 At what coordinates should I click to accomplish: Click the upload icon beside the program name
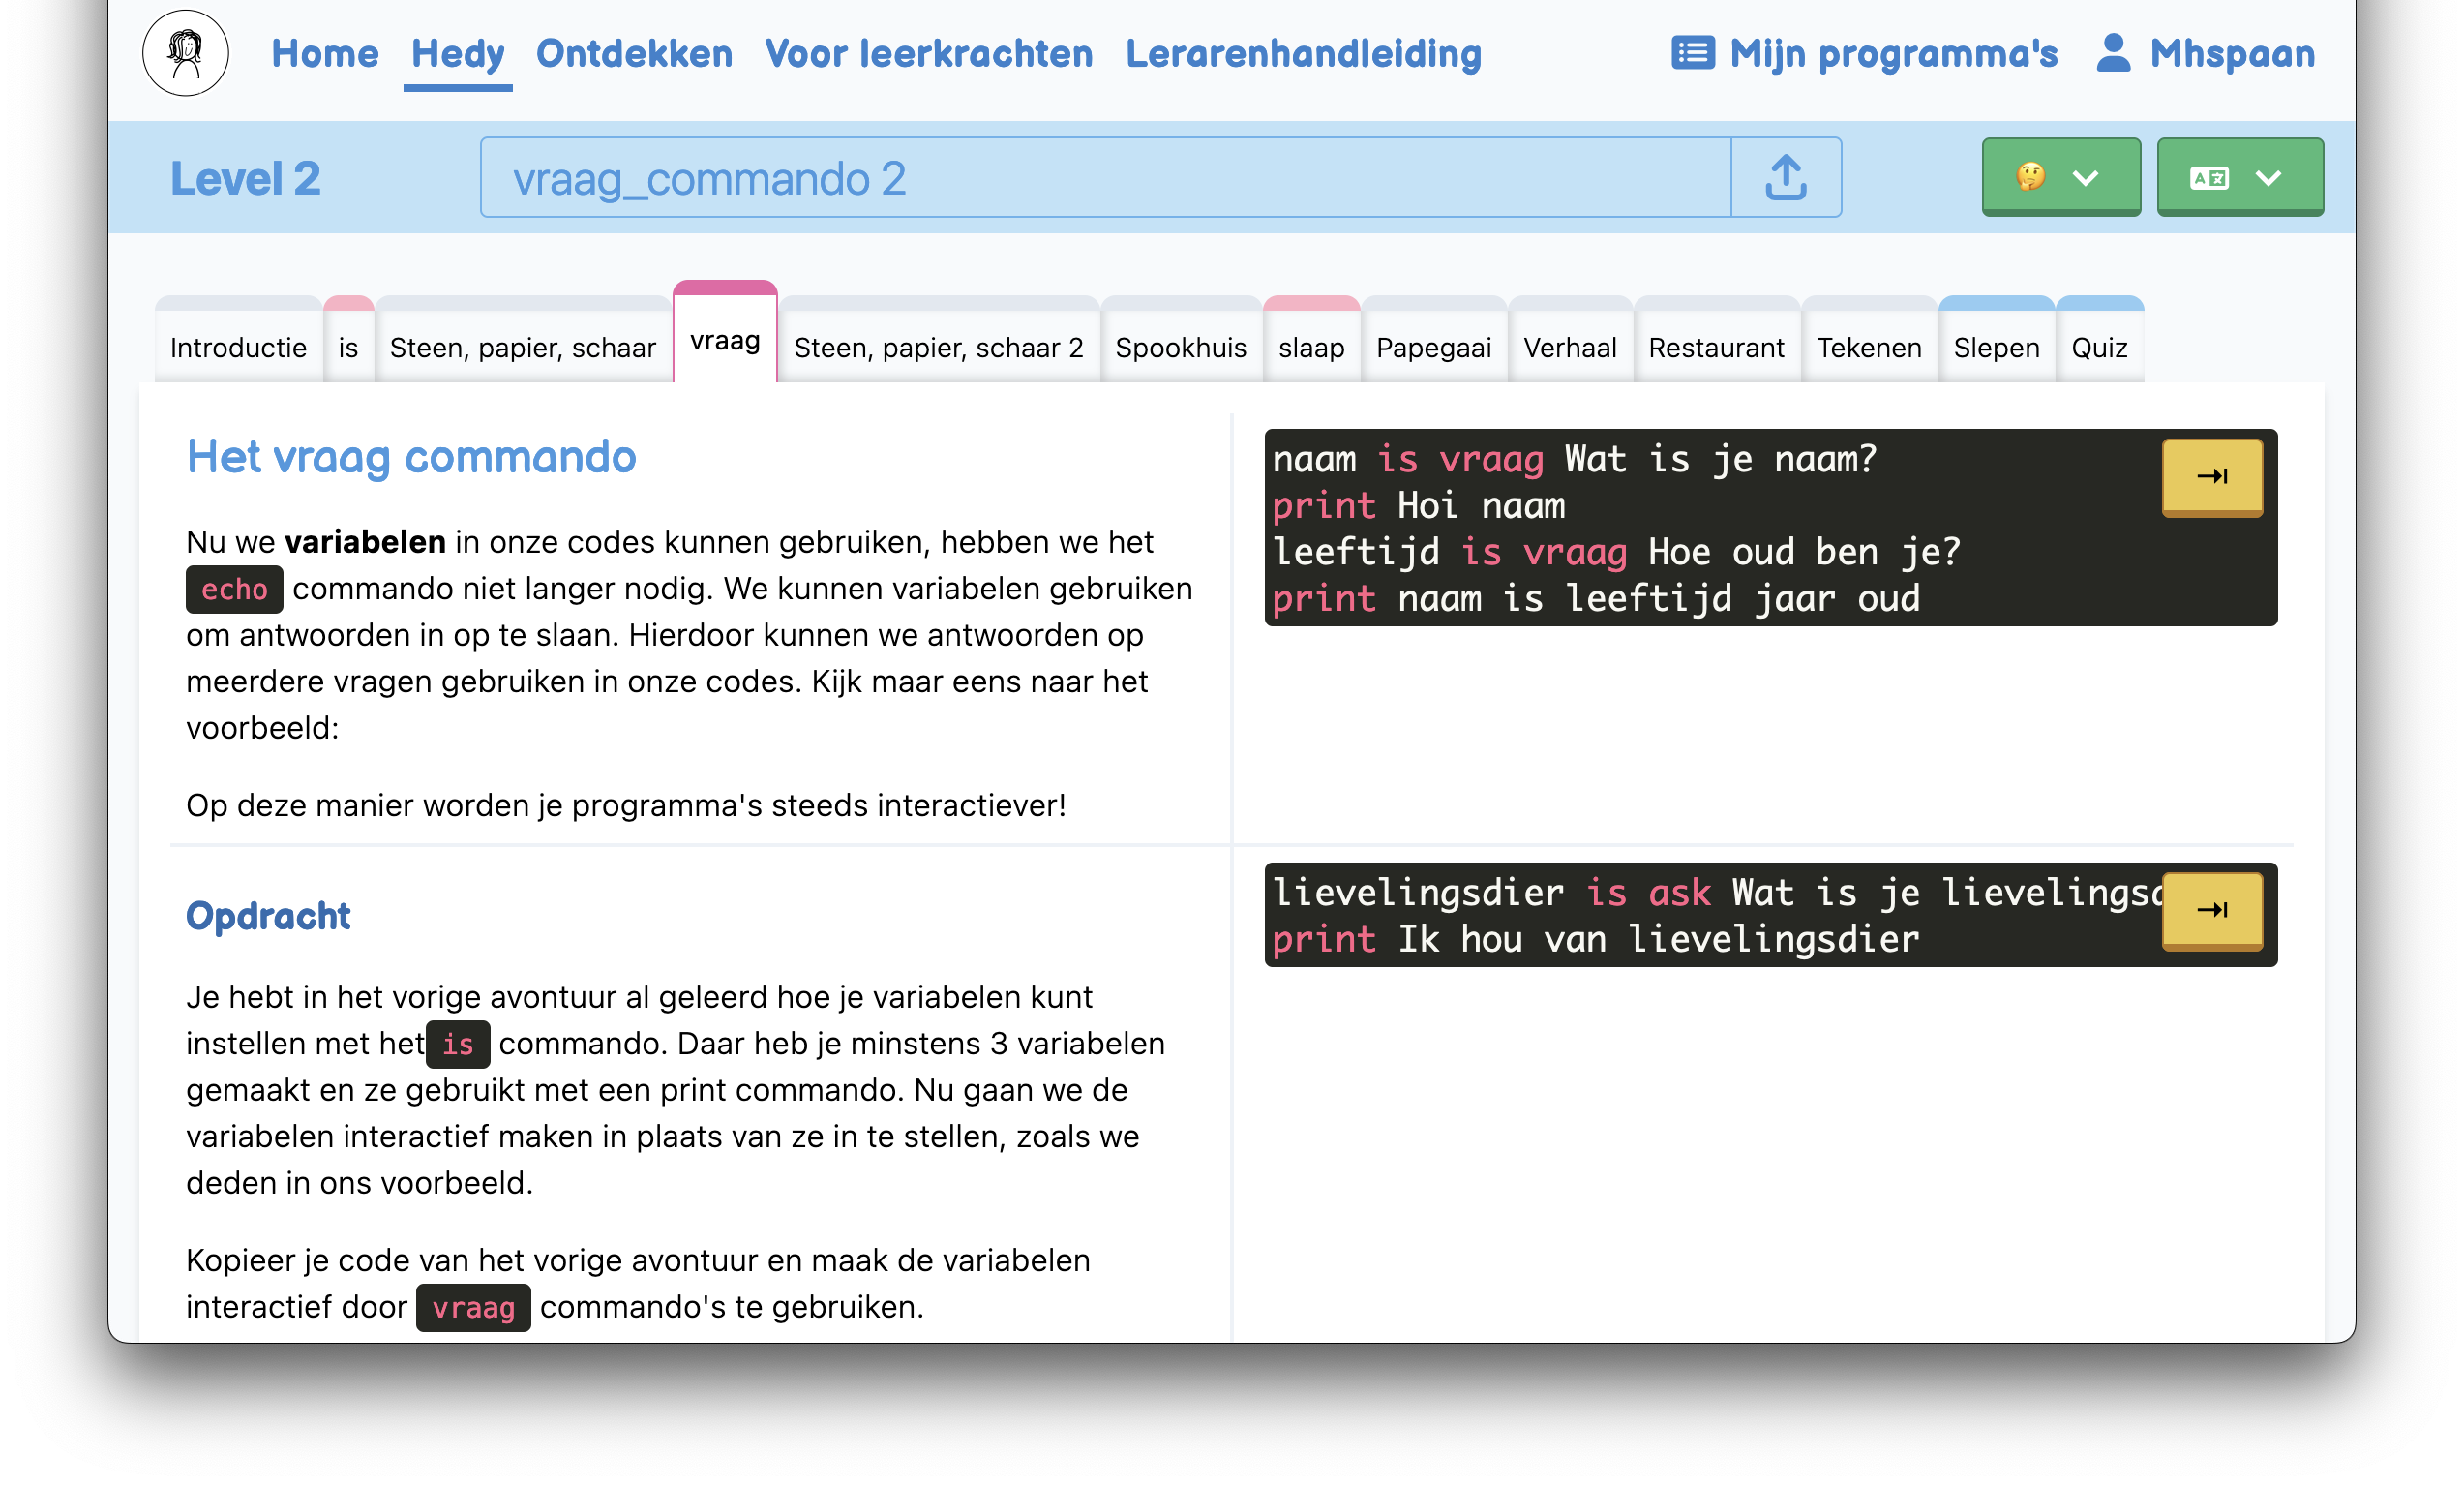point(1786,177)
